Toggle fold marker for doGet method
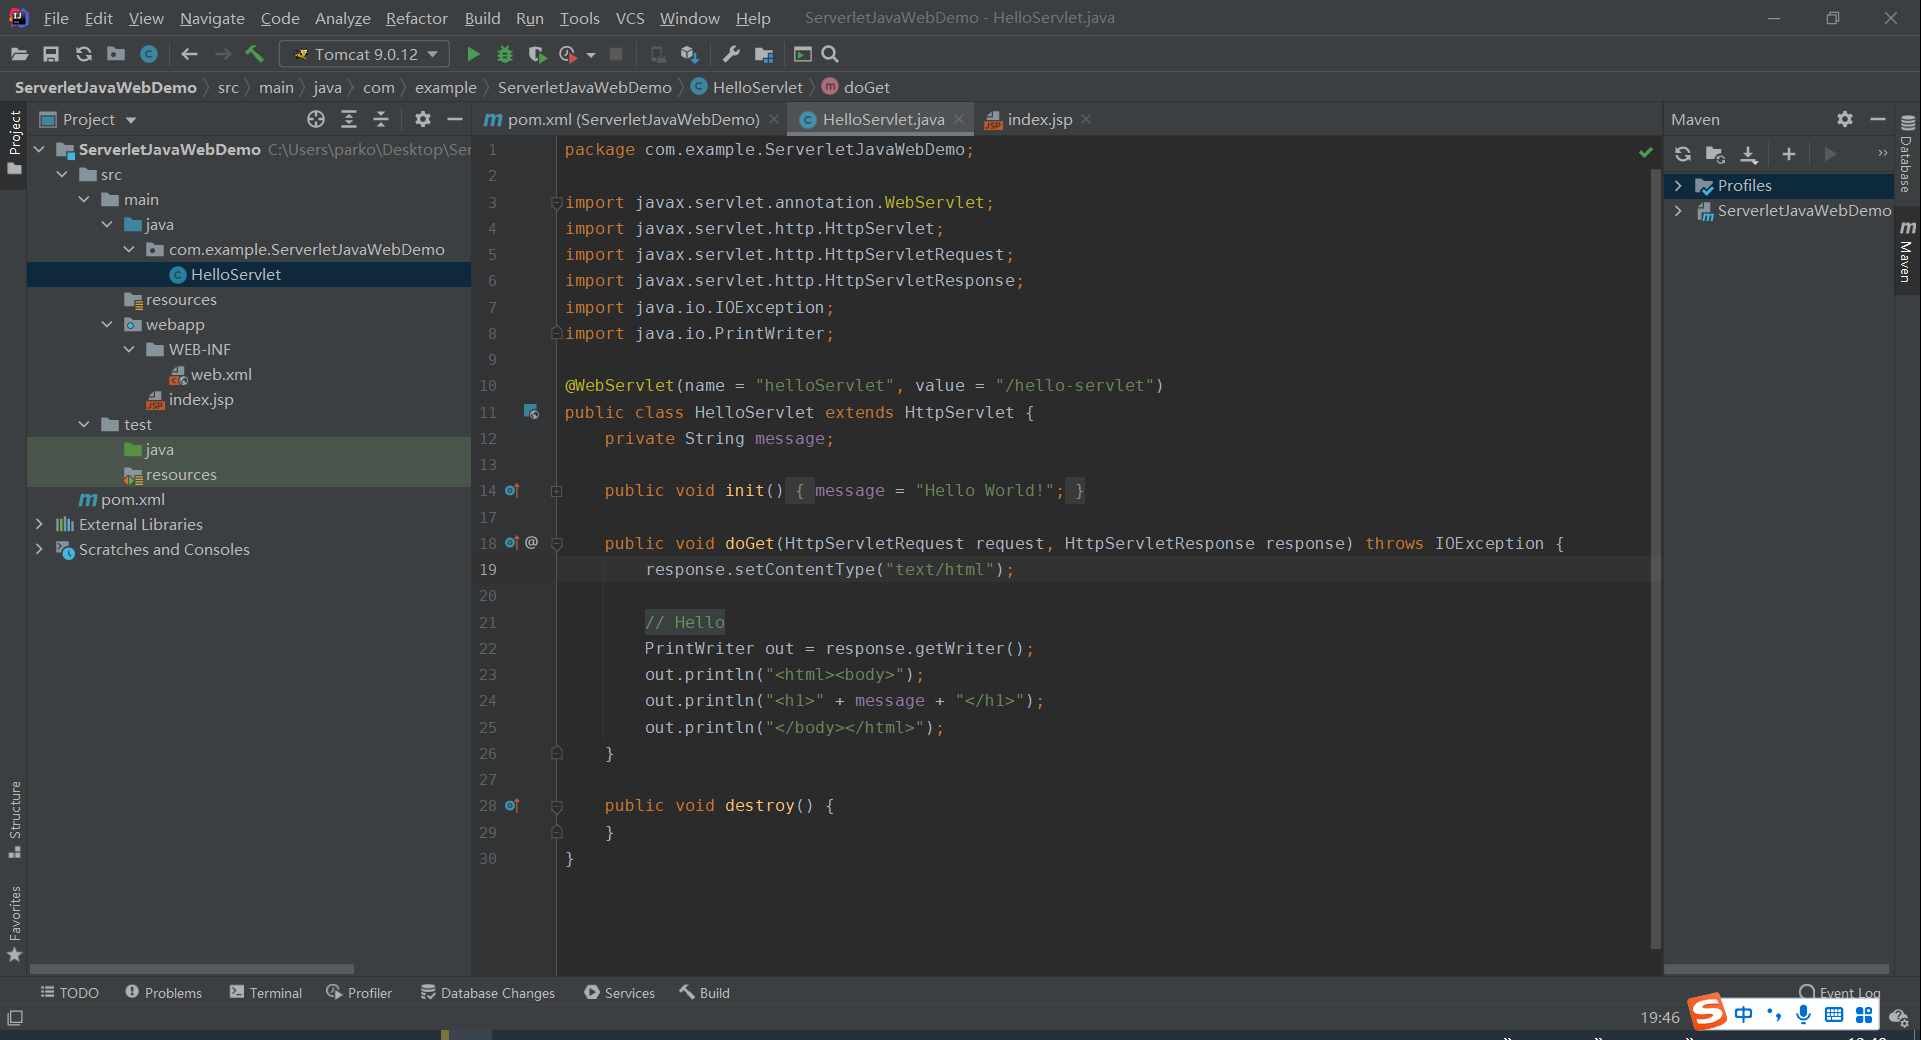 (x=557, y=544)
